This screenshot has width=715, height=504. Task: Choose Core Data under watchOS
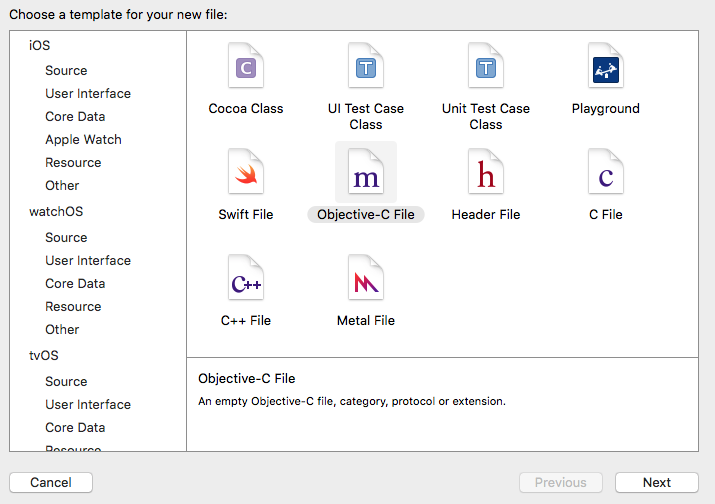coord(75,284)
